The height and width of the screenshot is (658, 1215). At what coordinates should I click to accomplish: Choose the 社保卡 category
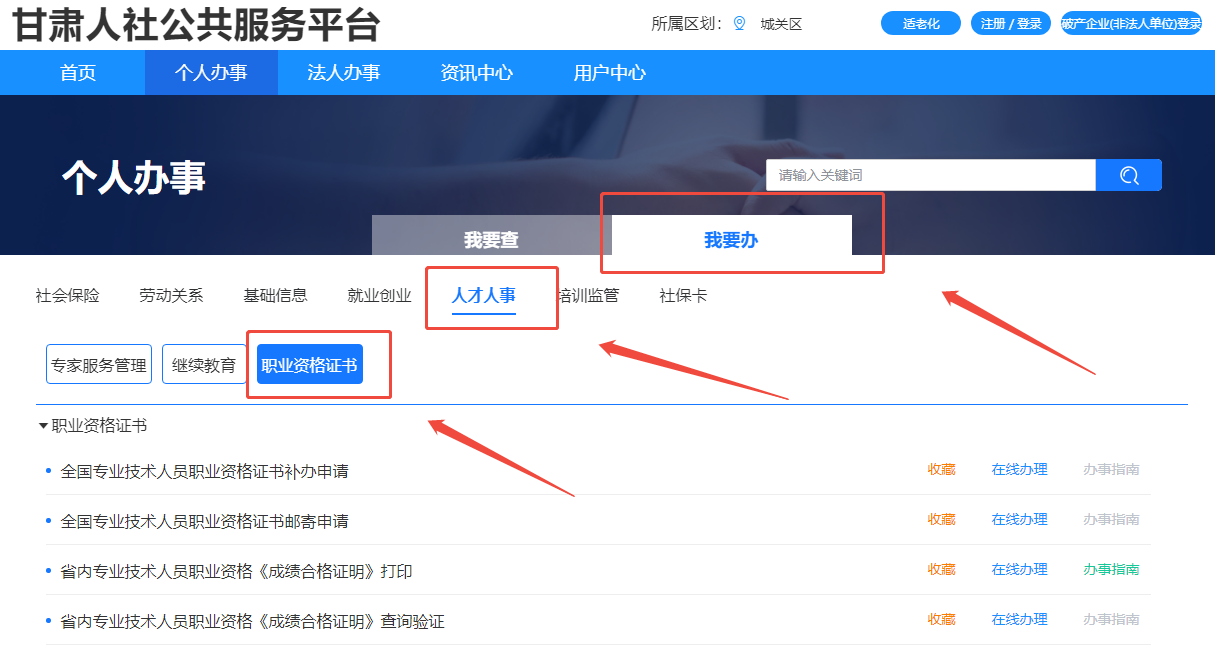(683, 295)
